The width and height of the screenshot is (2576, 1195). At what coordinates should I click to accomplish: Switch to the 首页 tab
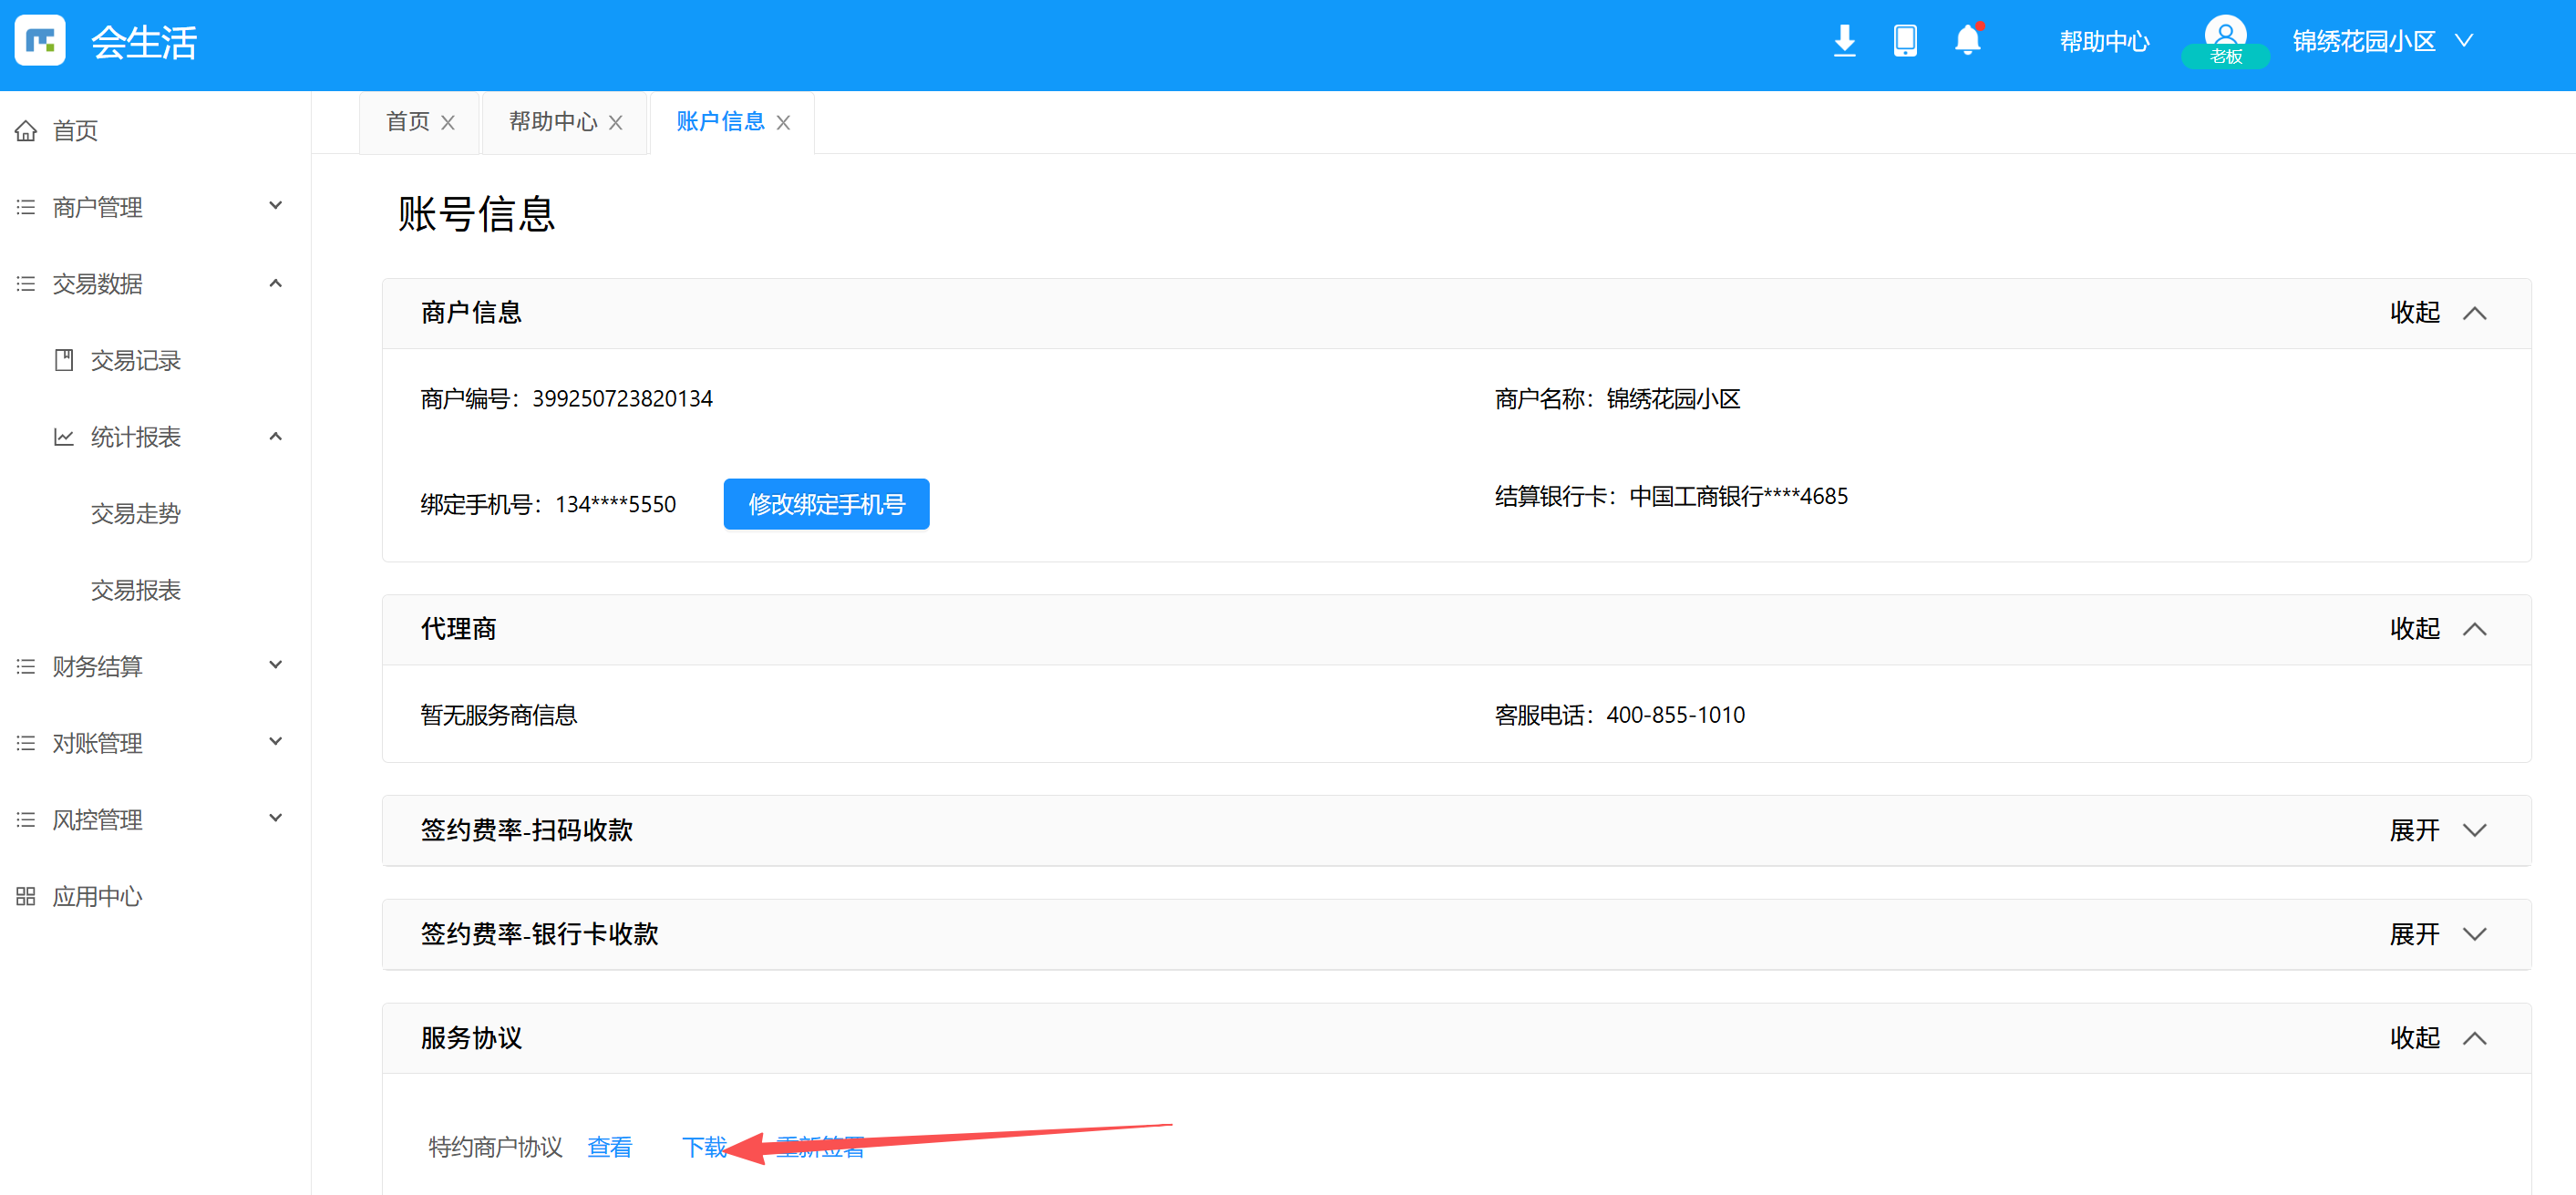point(407,121)
